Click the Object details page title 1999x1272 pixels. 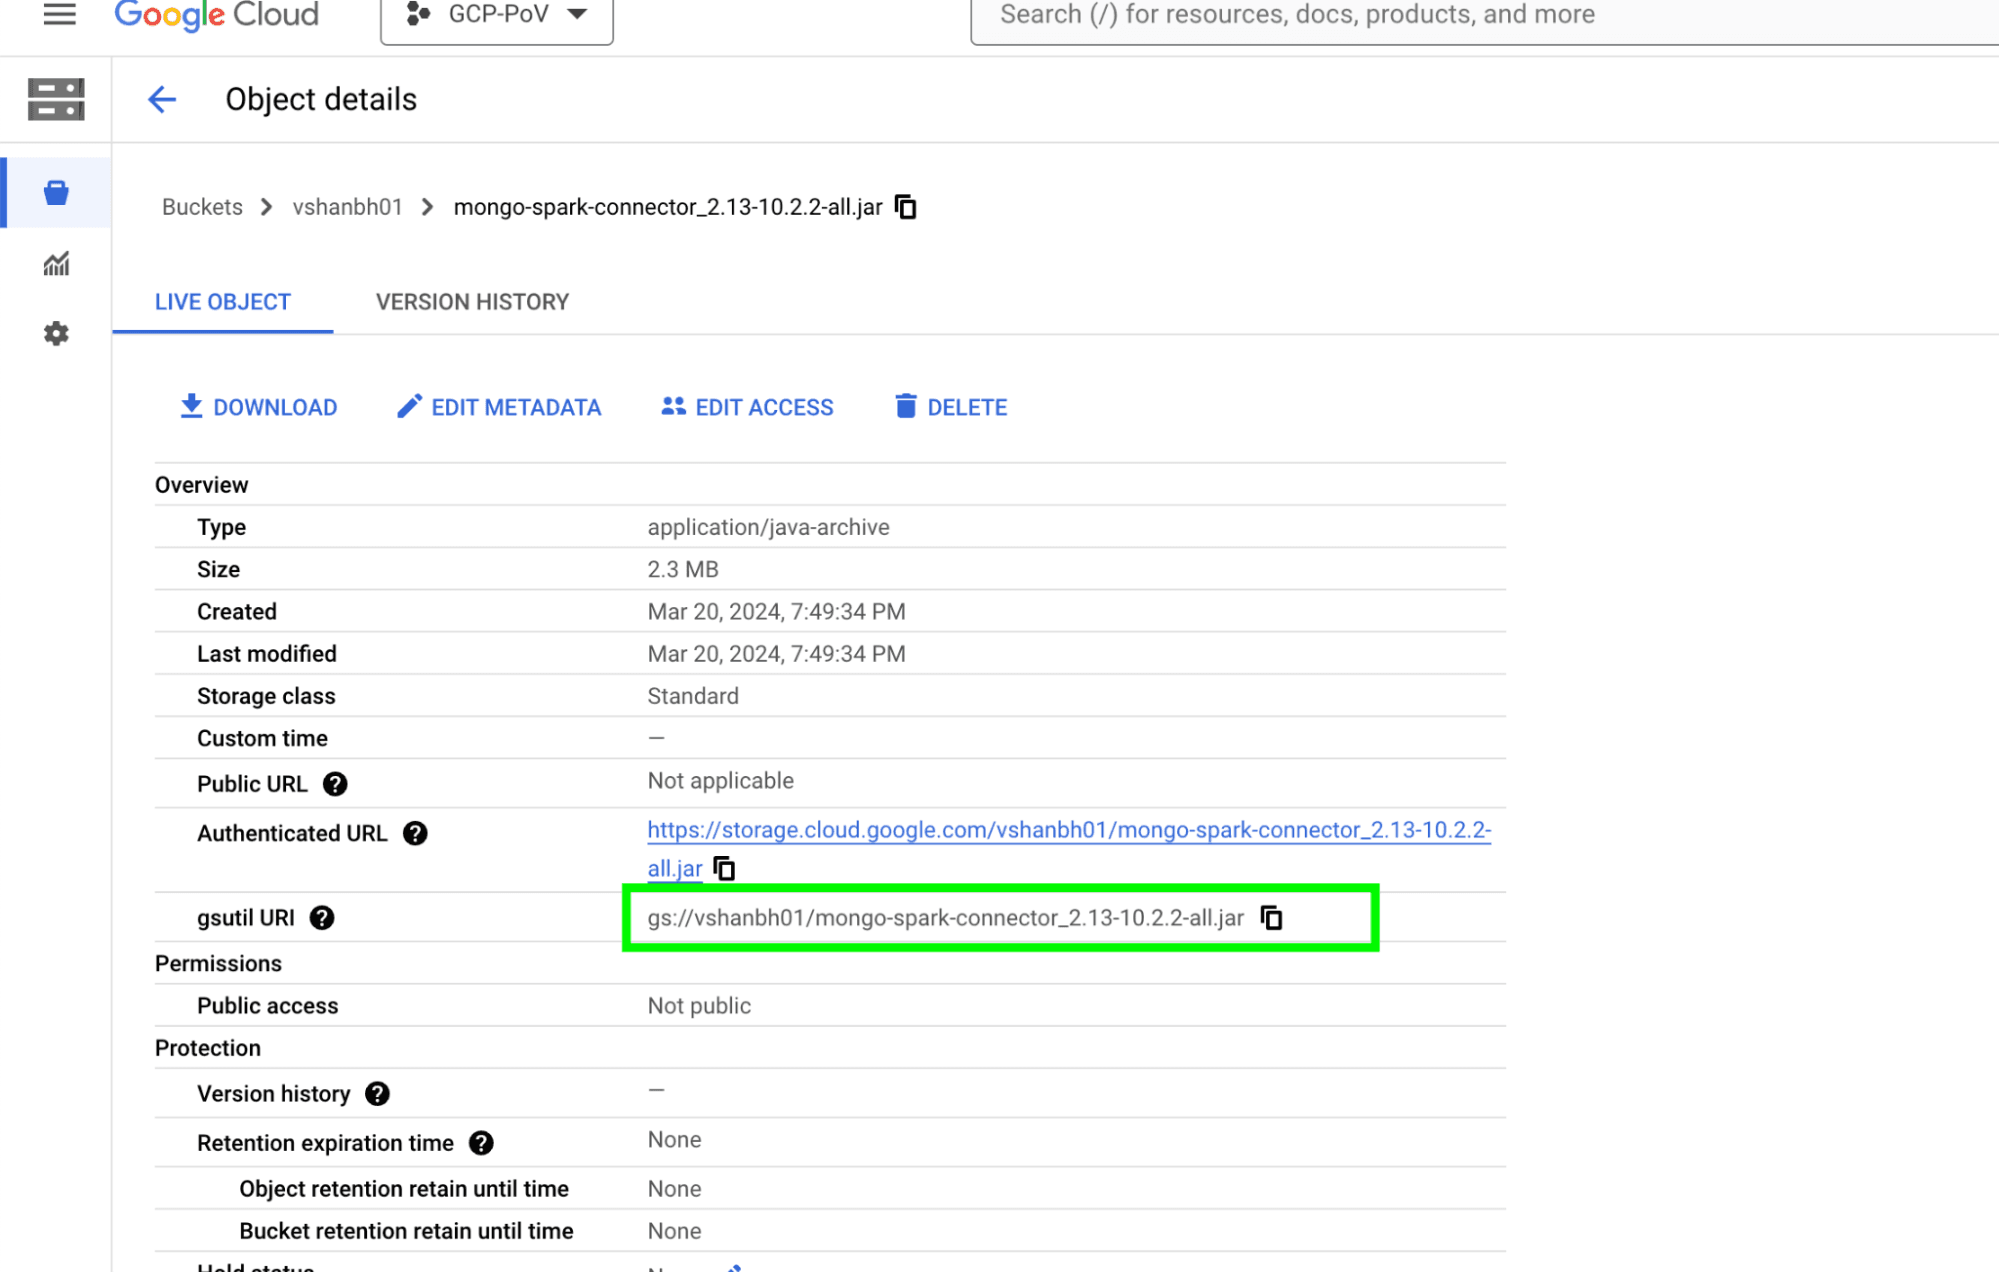tap(321, 99)
